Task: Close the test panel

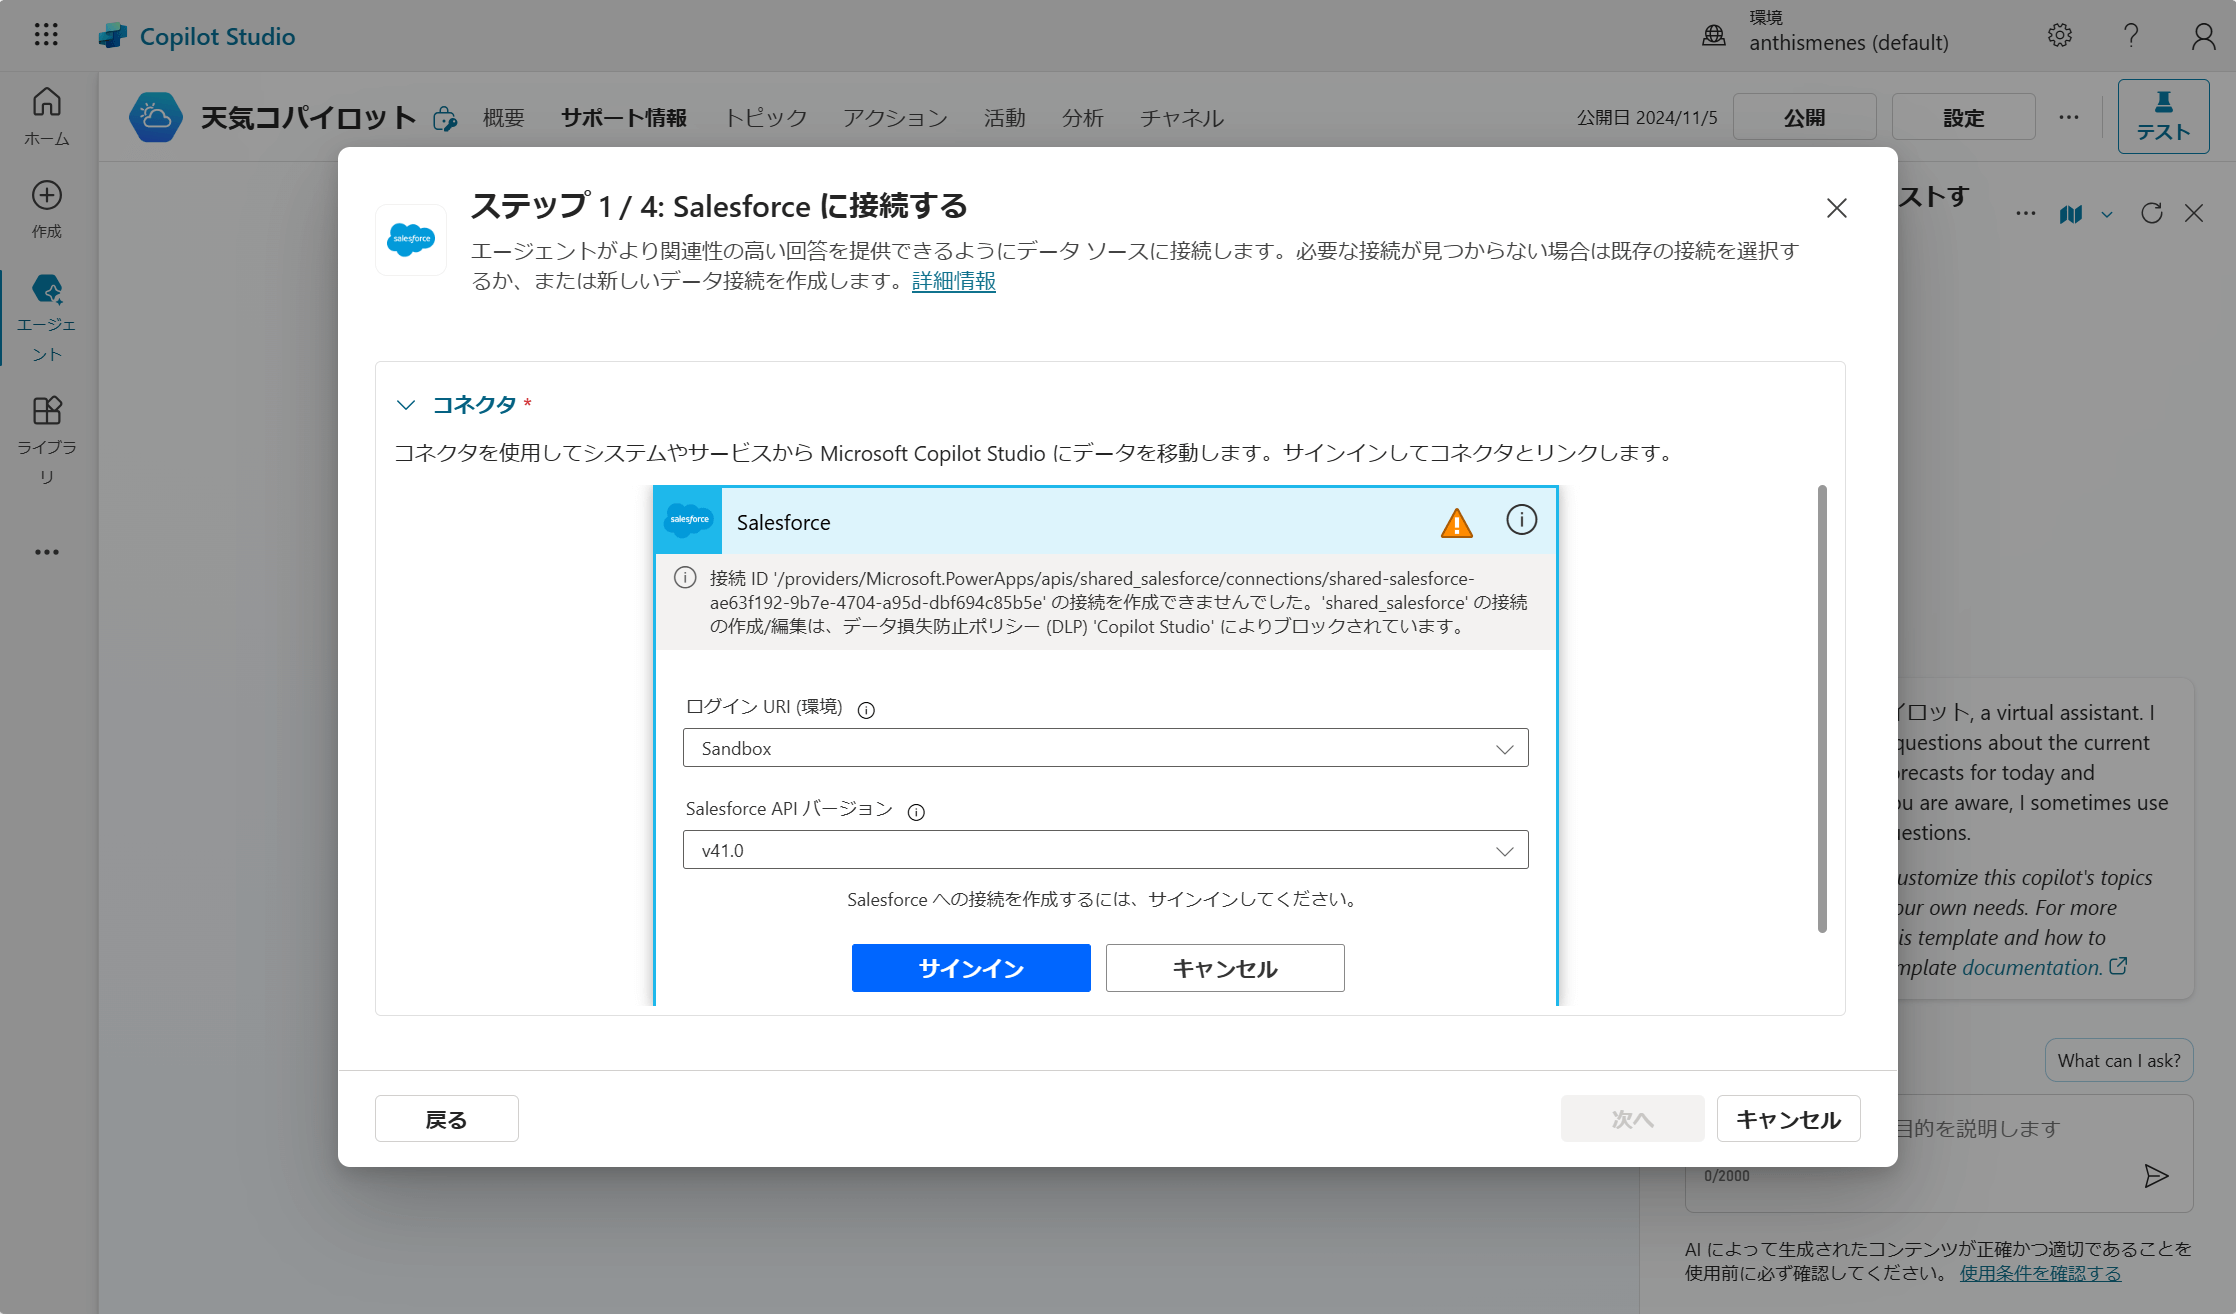Action: 2194,213
